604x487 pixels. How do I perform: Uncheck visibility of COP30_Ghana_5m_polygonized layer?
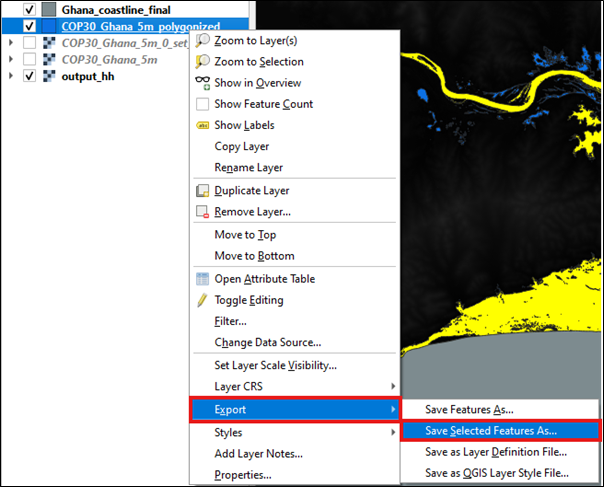(x=29, y=26)
